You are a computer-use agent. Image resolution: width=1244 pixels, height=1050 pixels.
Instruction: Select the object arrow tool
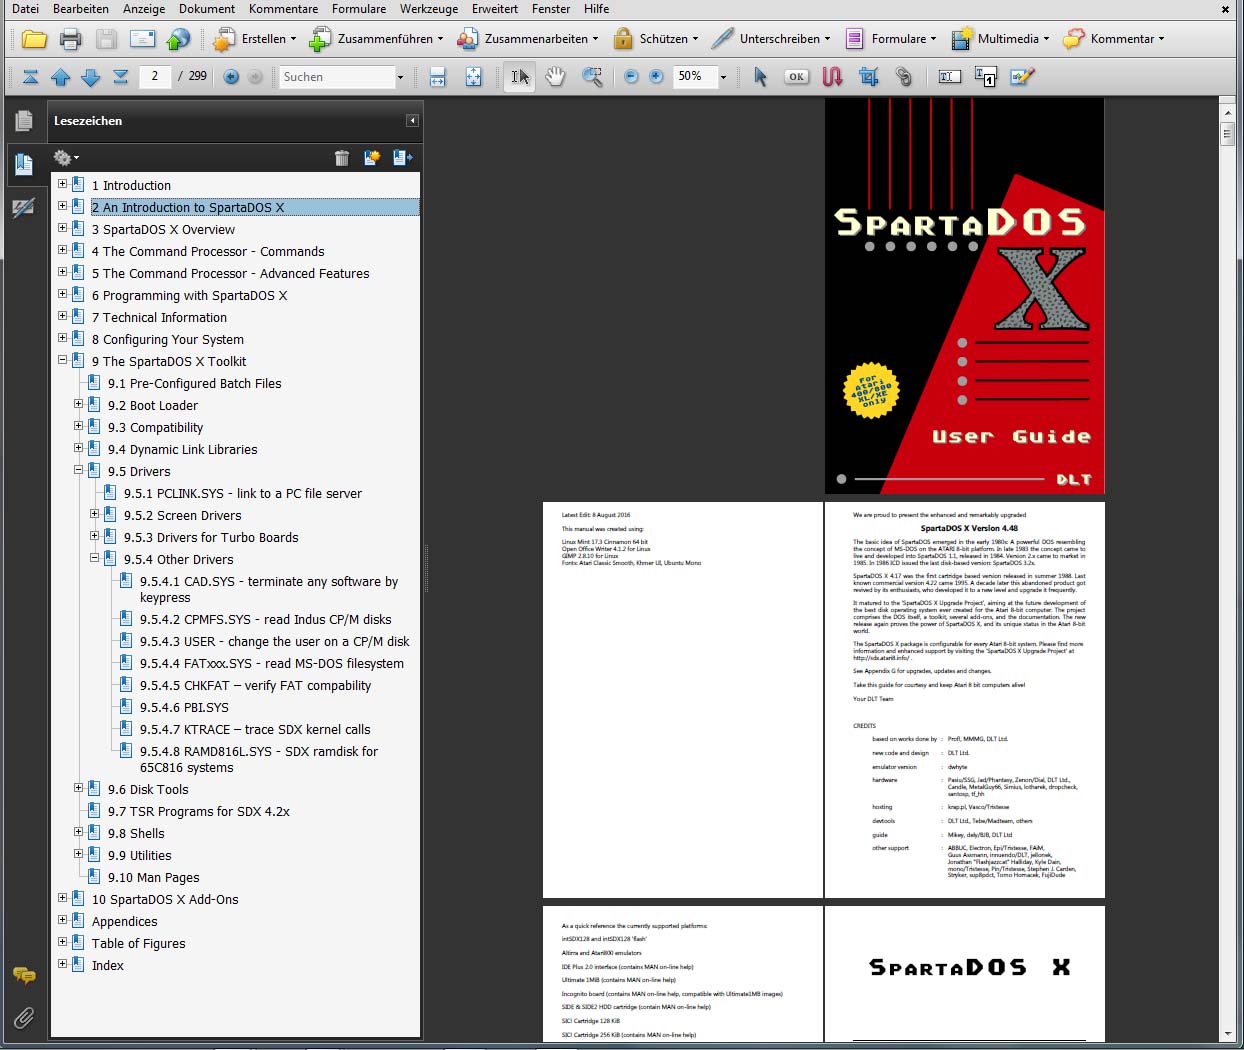click(760, 77)
